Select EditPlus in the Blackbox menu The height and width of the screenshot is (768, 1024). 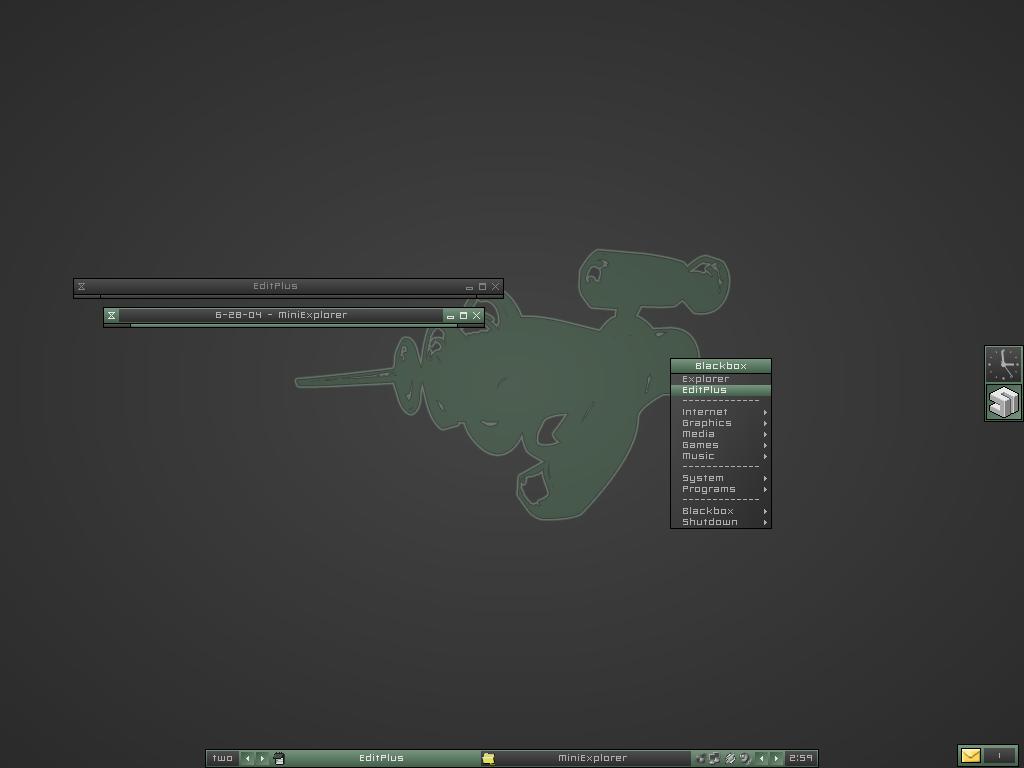click(721, 390)
